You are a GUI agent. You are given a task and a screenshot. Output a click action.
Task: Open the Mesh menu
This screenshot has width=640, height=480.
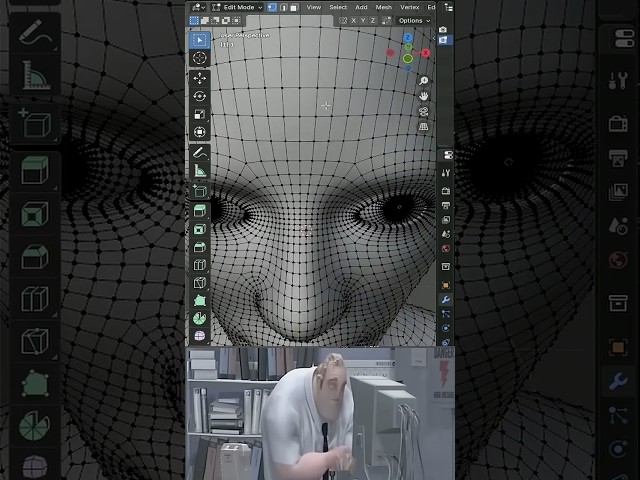click(384, 7)
